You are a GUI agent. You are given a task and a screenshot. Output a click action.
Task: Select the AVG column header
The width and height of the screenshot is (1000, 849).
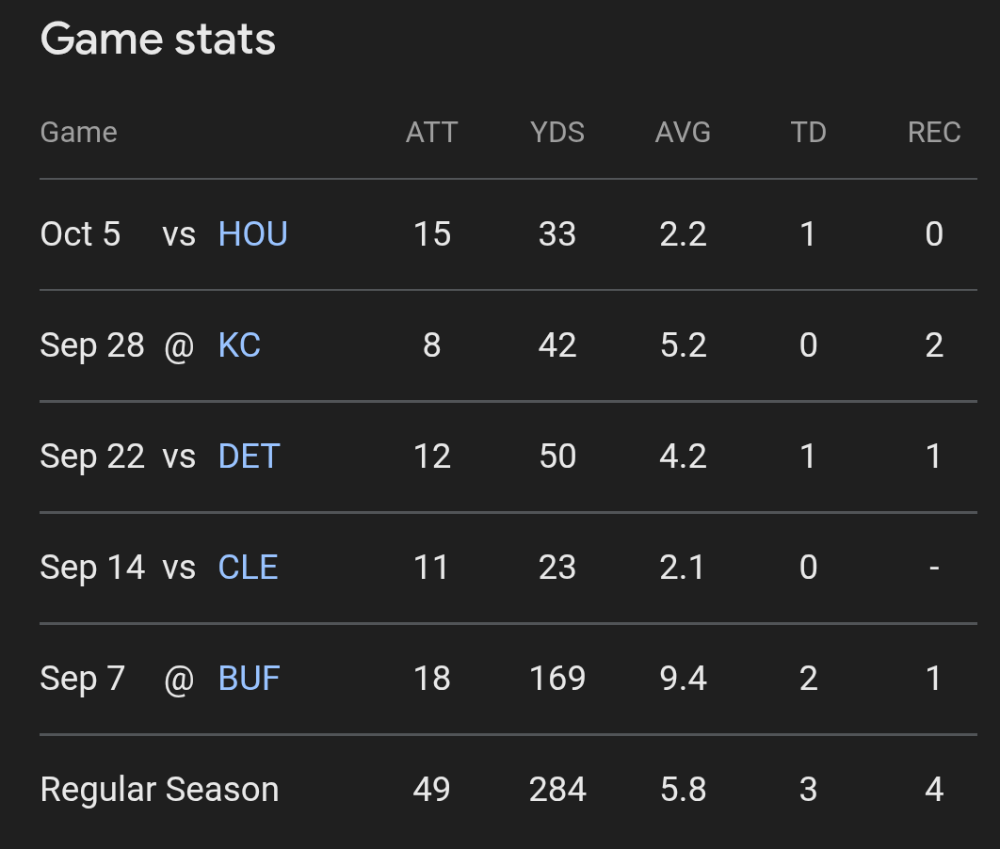tap(683, 132)
